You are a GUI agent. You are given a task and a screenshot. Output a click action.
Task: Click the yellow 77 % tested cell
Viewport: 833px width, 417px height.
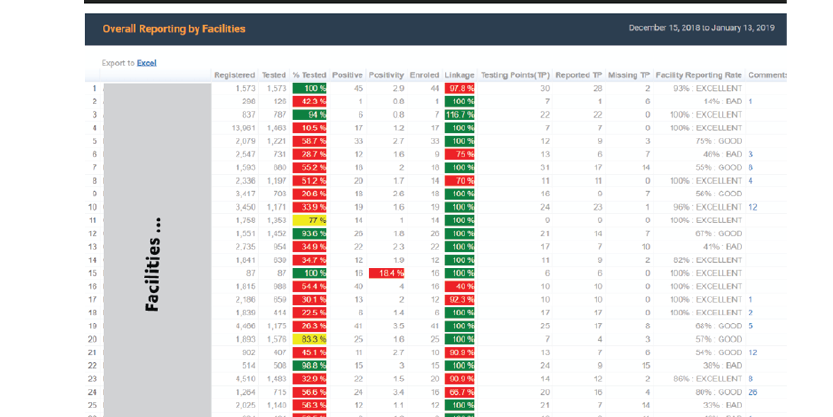tap(309, 220)
